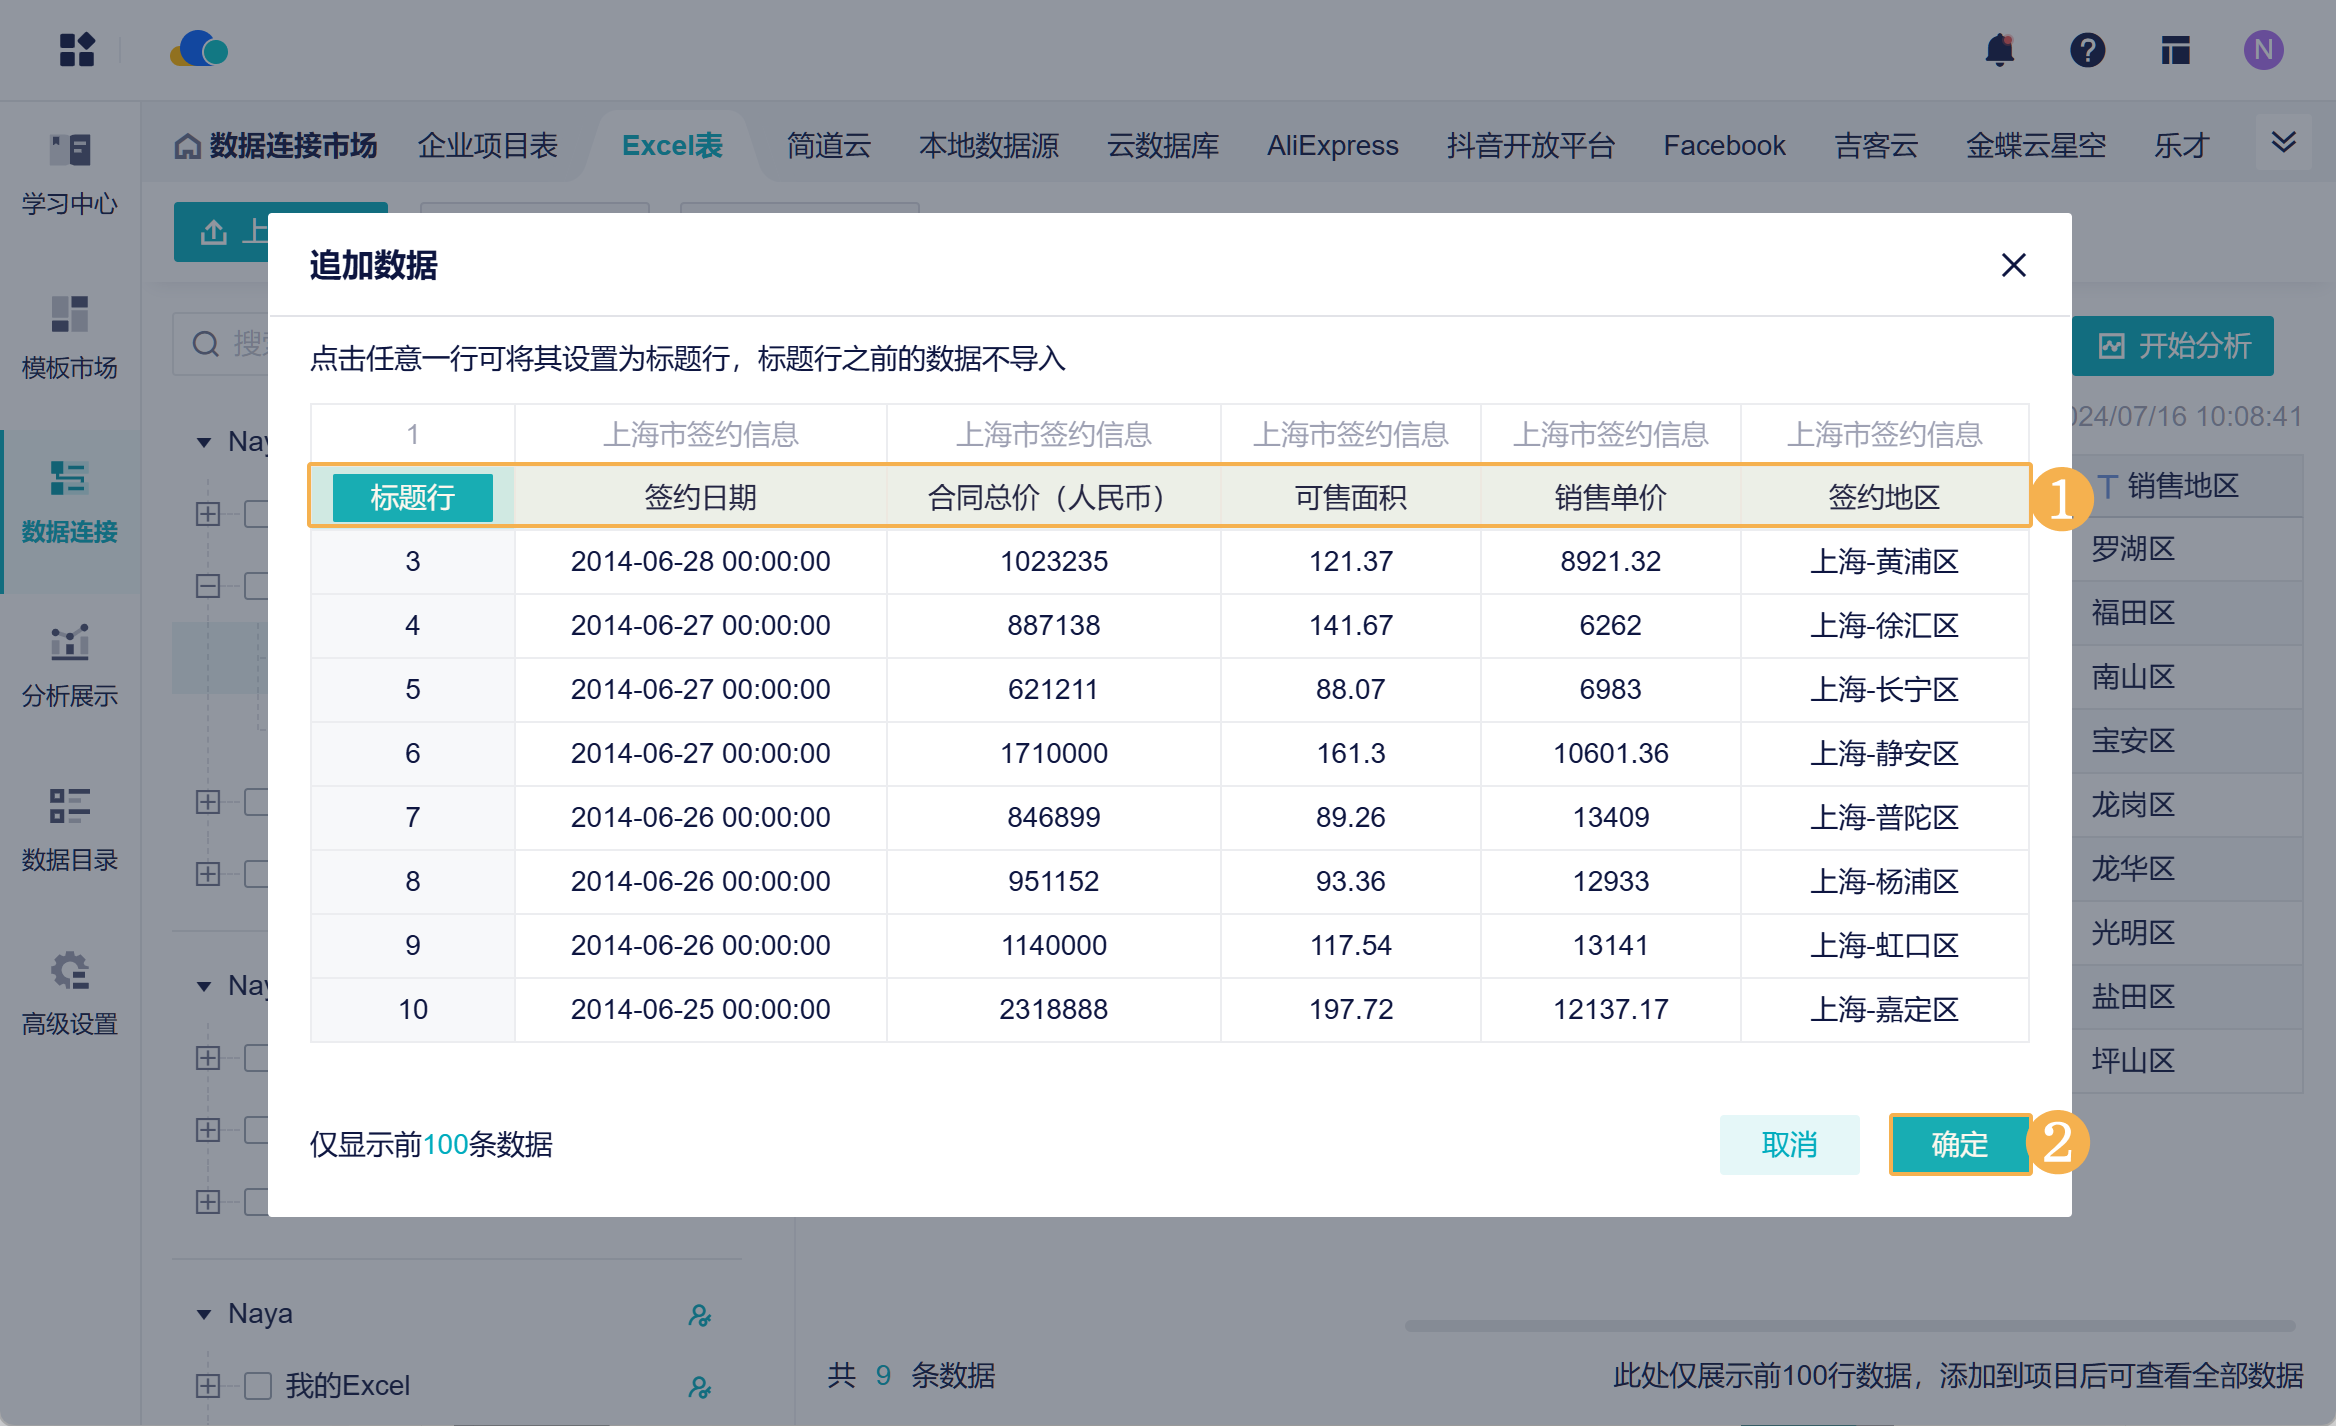2336x1426 pixels.
Task: Click the user avatar N icon
Action: click(x=2263, y=50)
